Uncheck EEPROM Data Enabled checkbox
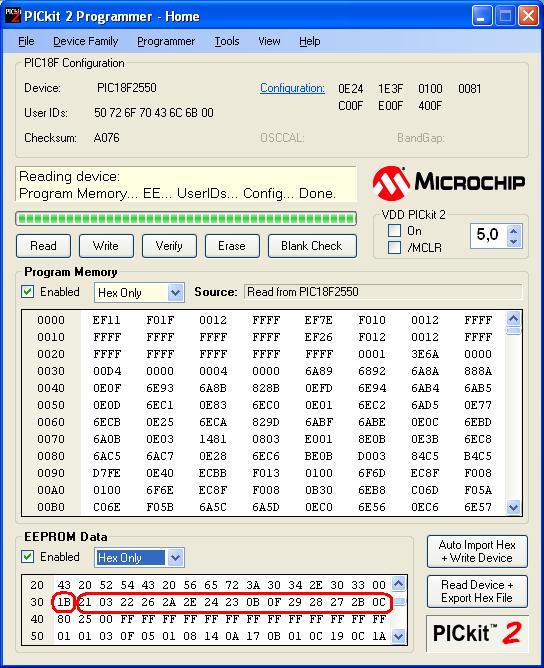 pos(28,557)
